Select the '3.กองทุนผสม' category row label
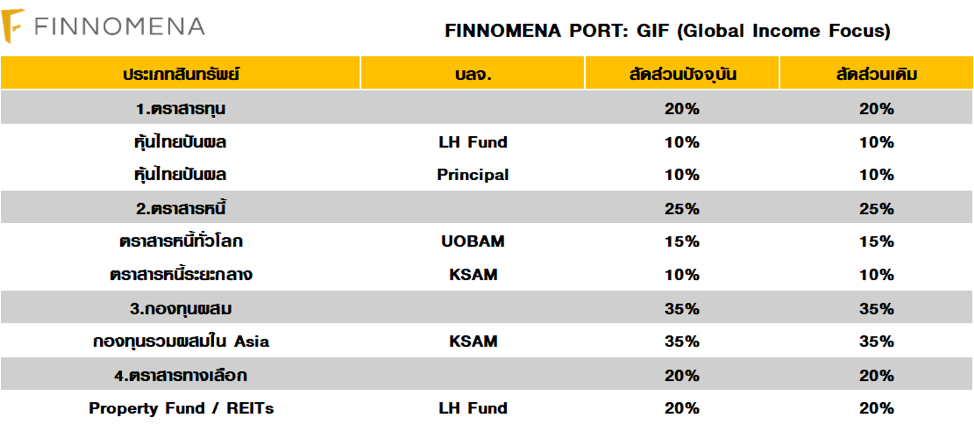974x424 pixels. (x=181, y=308)
